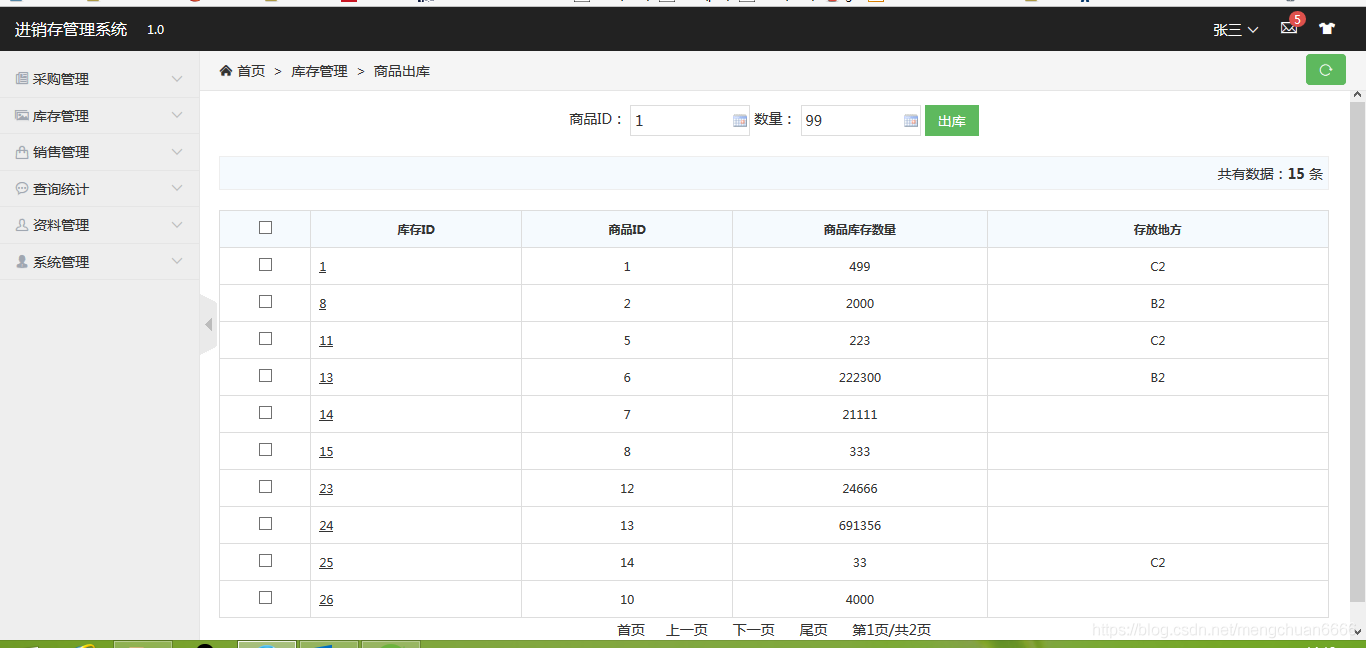Click the calendar icon in 数量 field

click(911, 121)
